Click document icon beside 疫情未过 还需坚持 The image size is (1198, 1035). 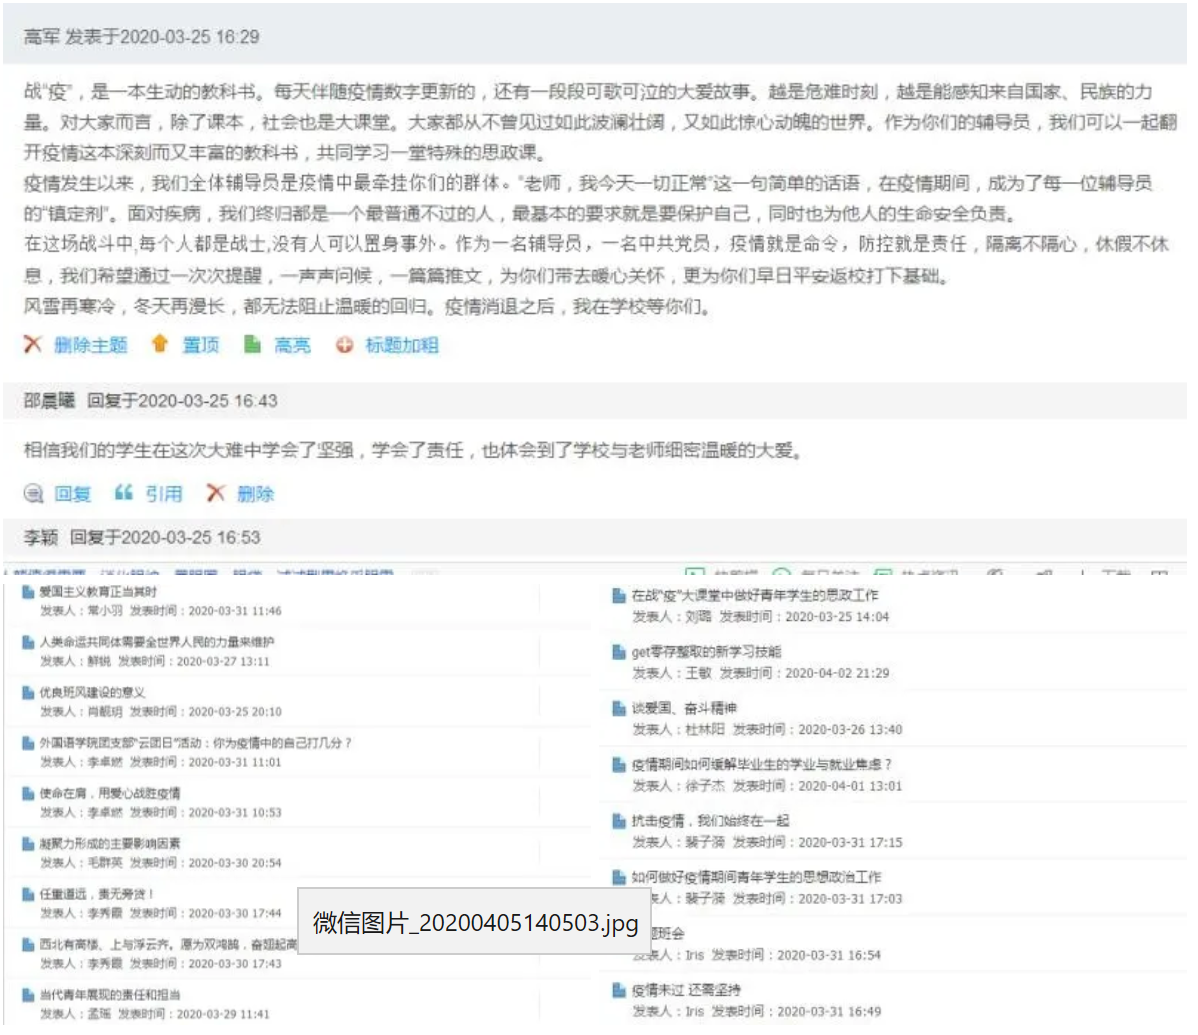pos(619,990)
